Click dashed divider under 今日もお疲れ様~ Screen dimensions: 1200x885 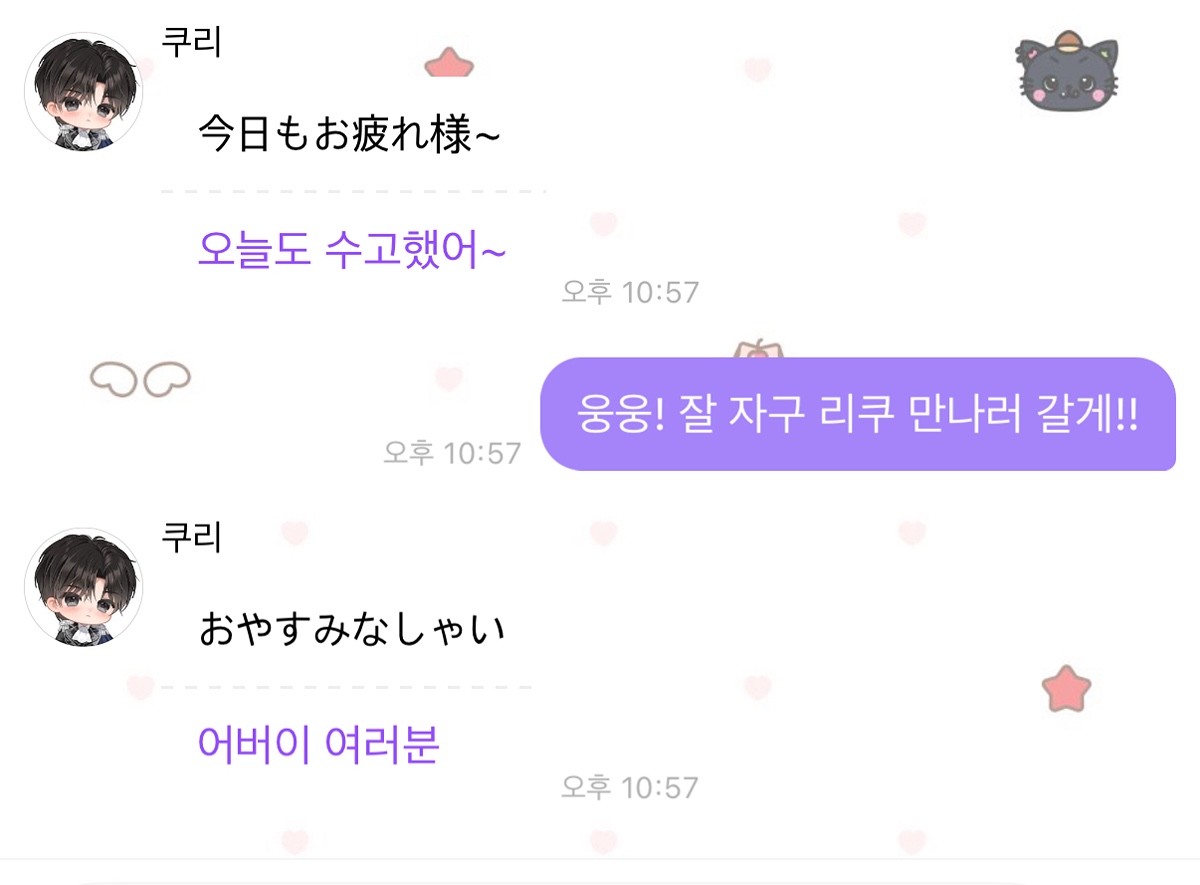[352, 191]
